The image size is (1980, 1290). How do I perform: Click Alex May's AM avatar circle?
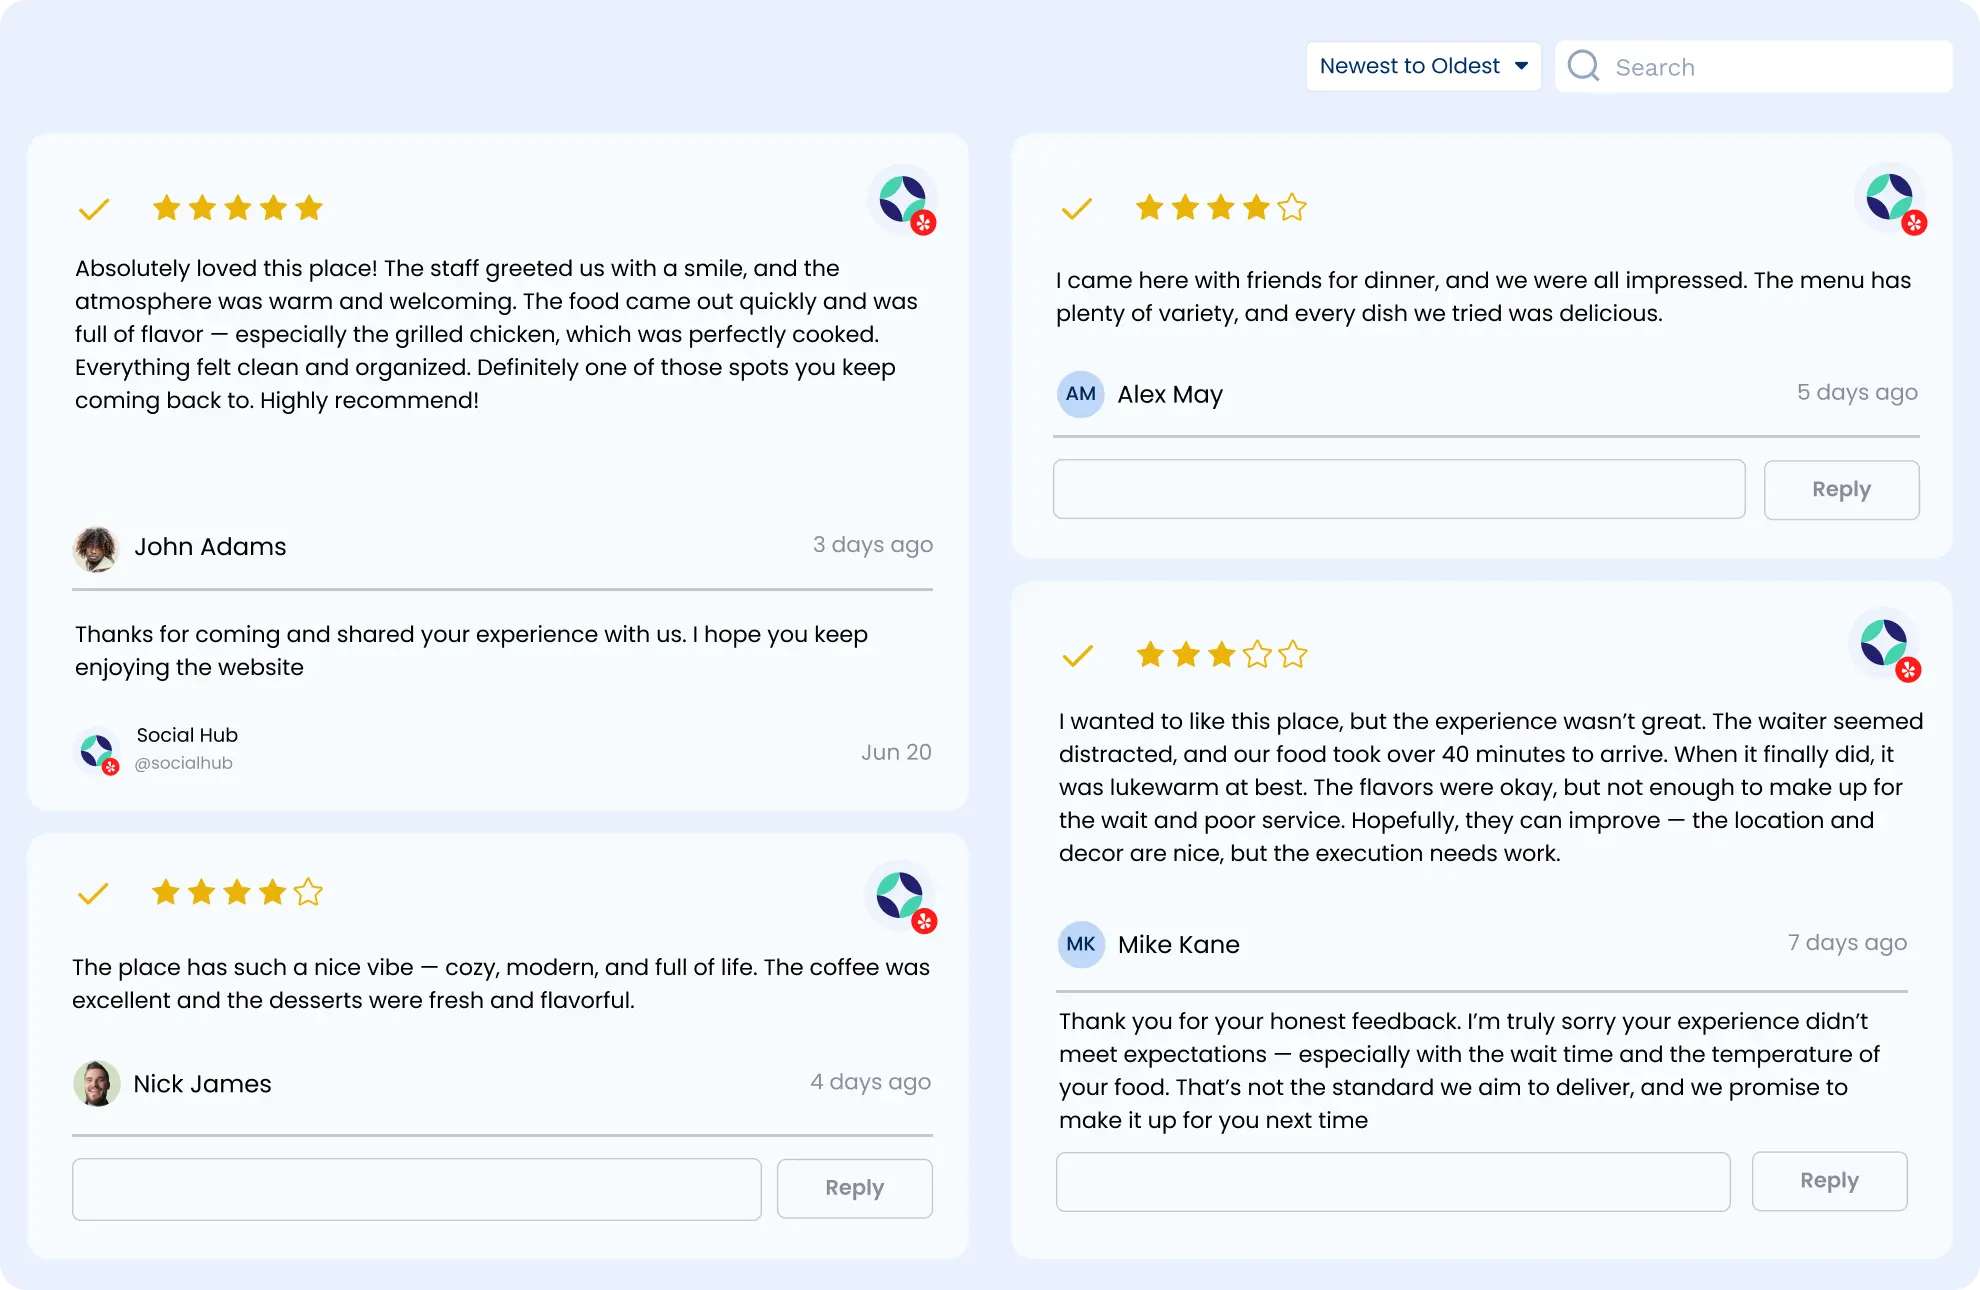[x=1081, y=394]
